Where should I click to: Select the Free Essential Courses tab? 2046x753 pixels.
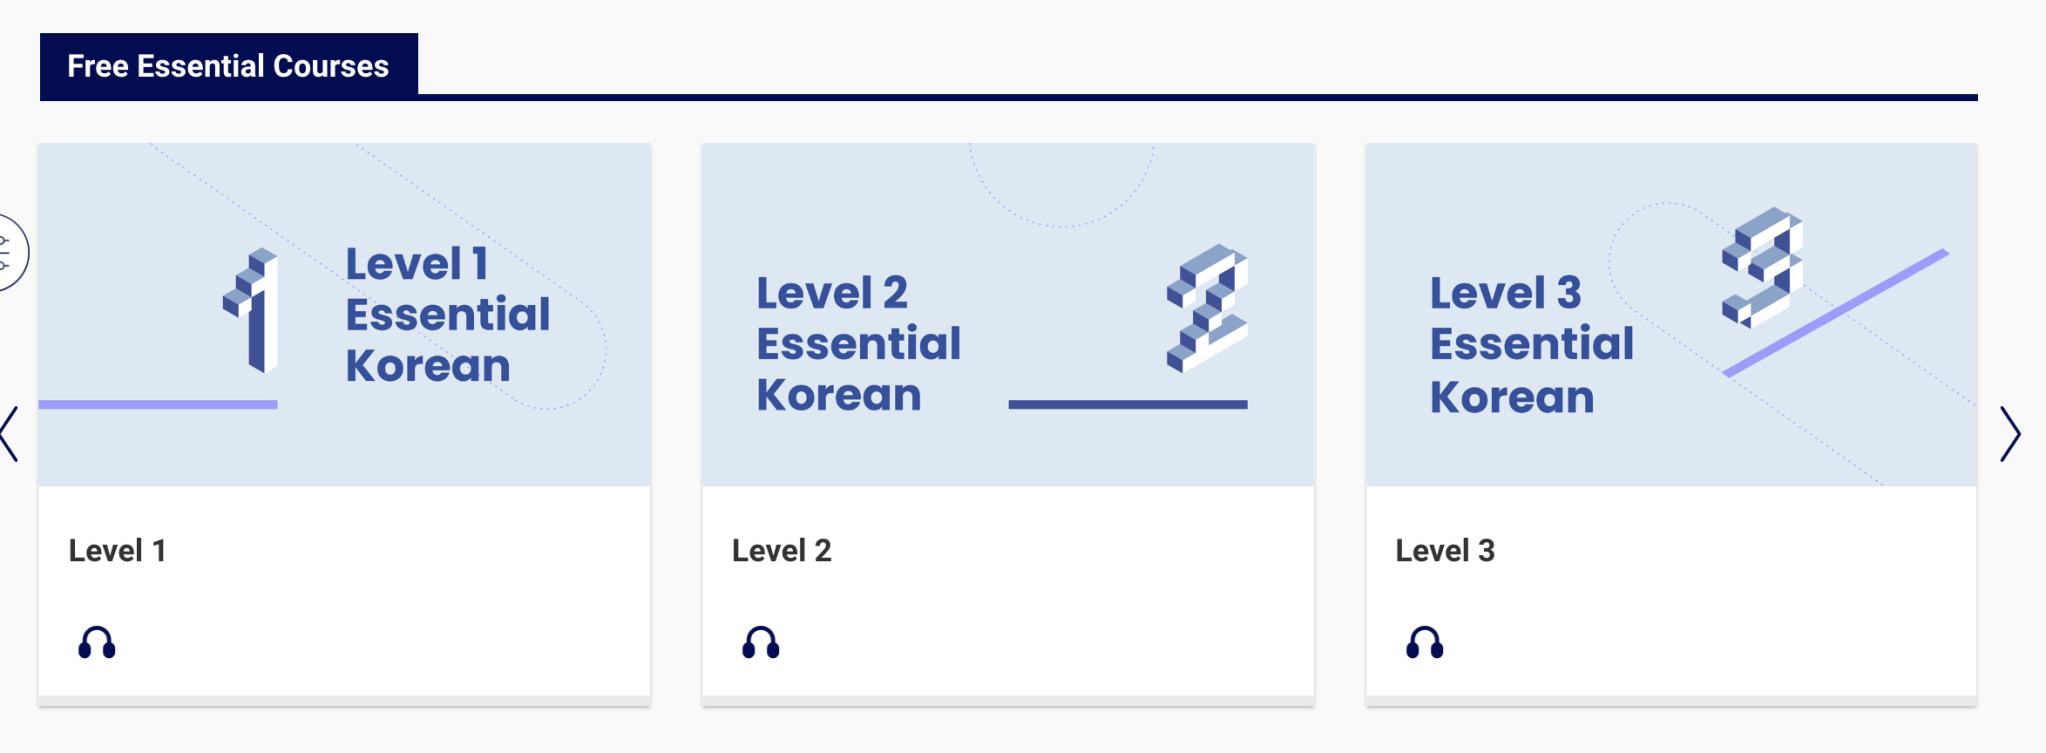[228, 66]
